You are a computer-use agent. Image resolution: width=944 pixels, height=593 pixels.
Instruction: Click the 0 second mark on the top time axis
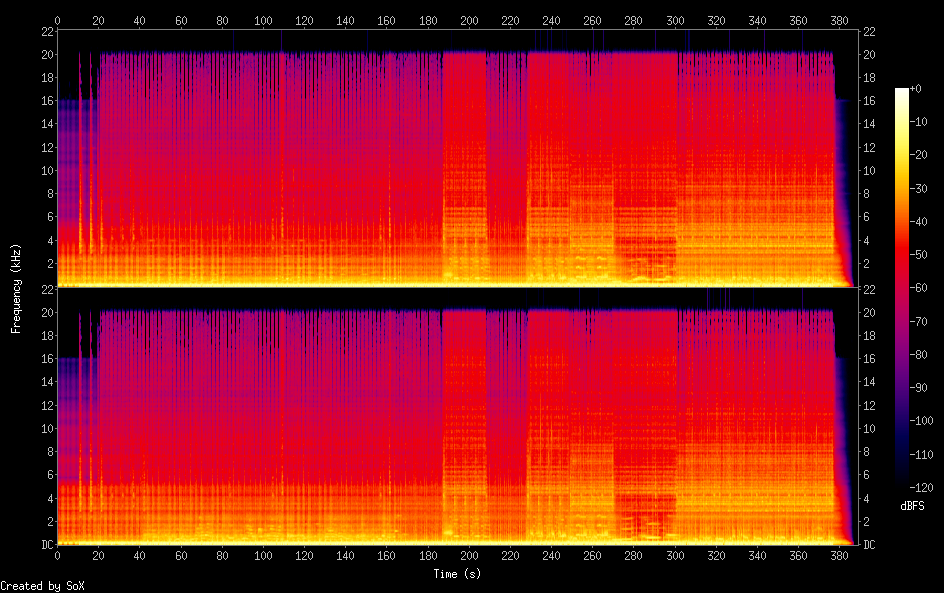click(x=57, y=20)
